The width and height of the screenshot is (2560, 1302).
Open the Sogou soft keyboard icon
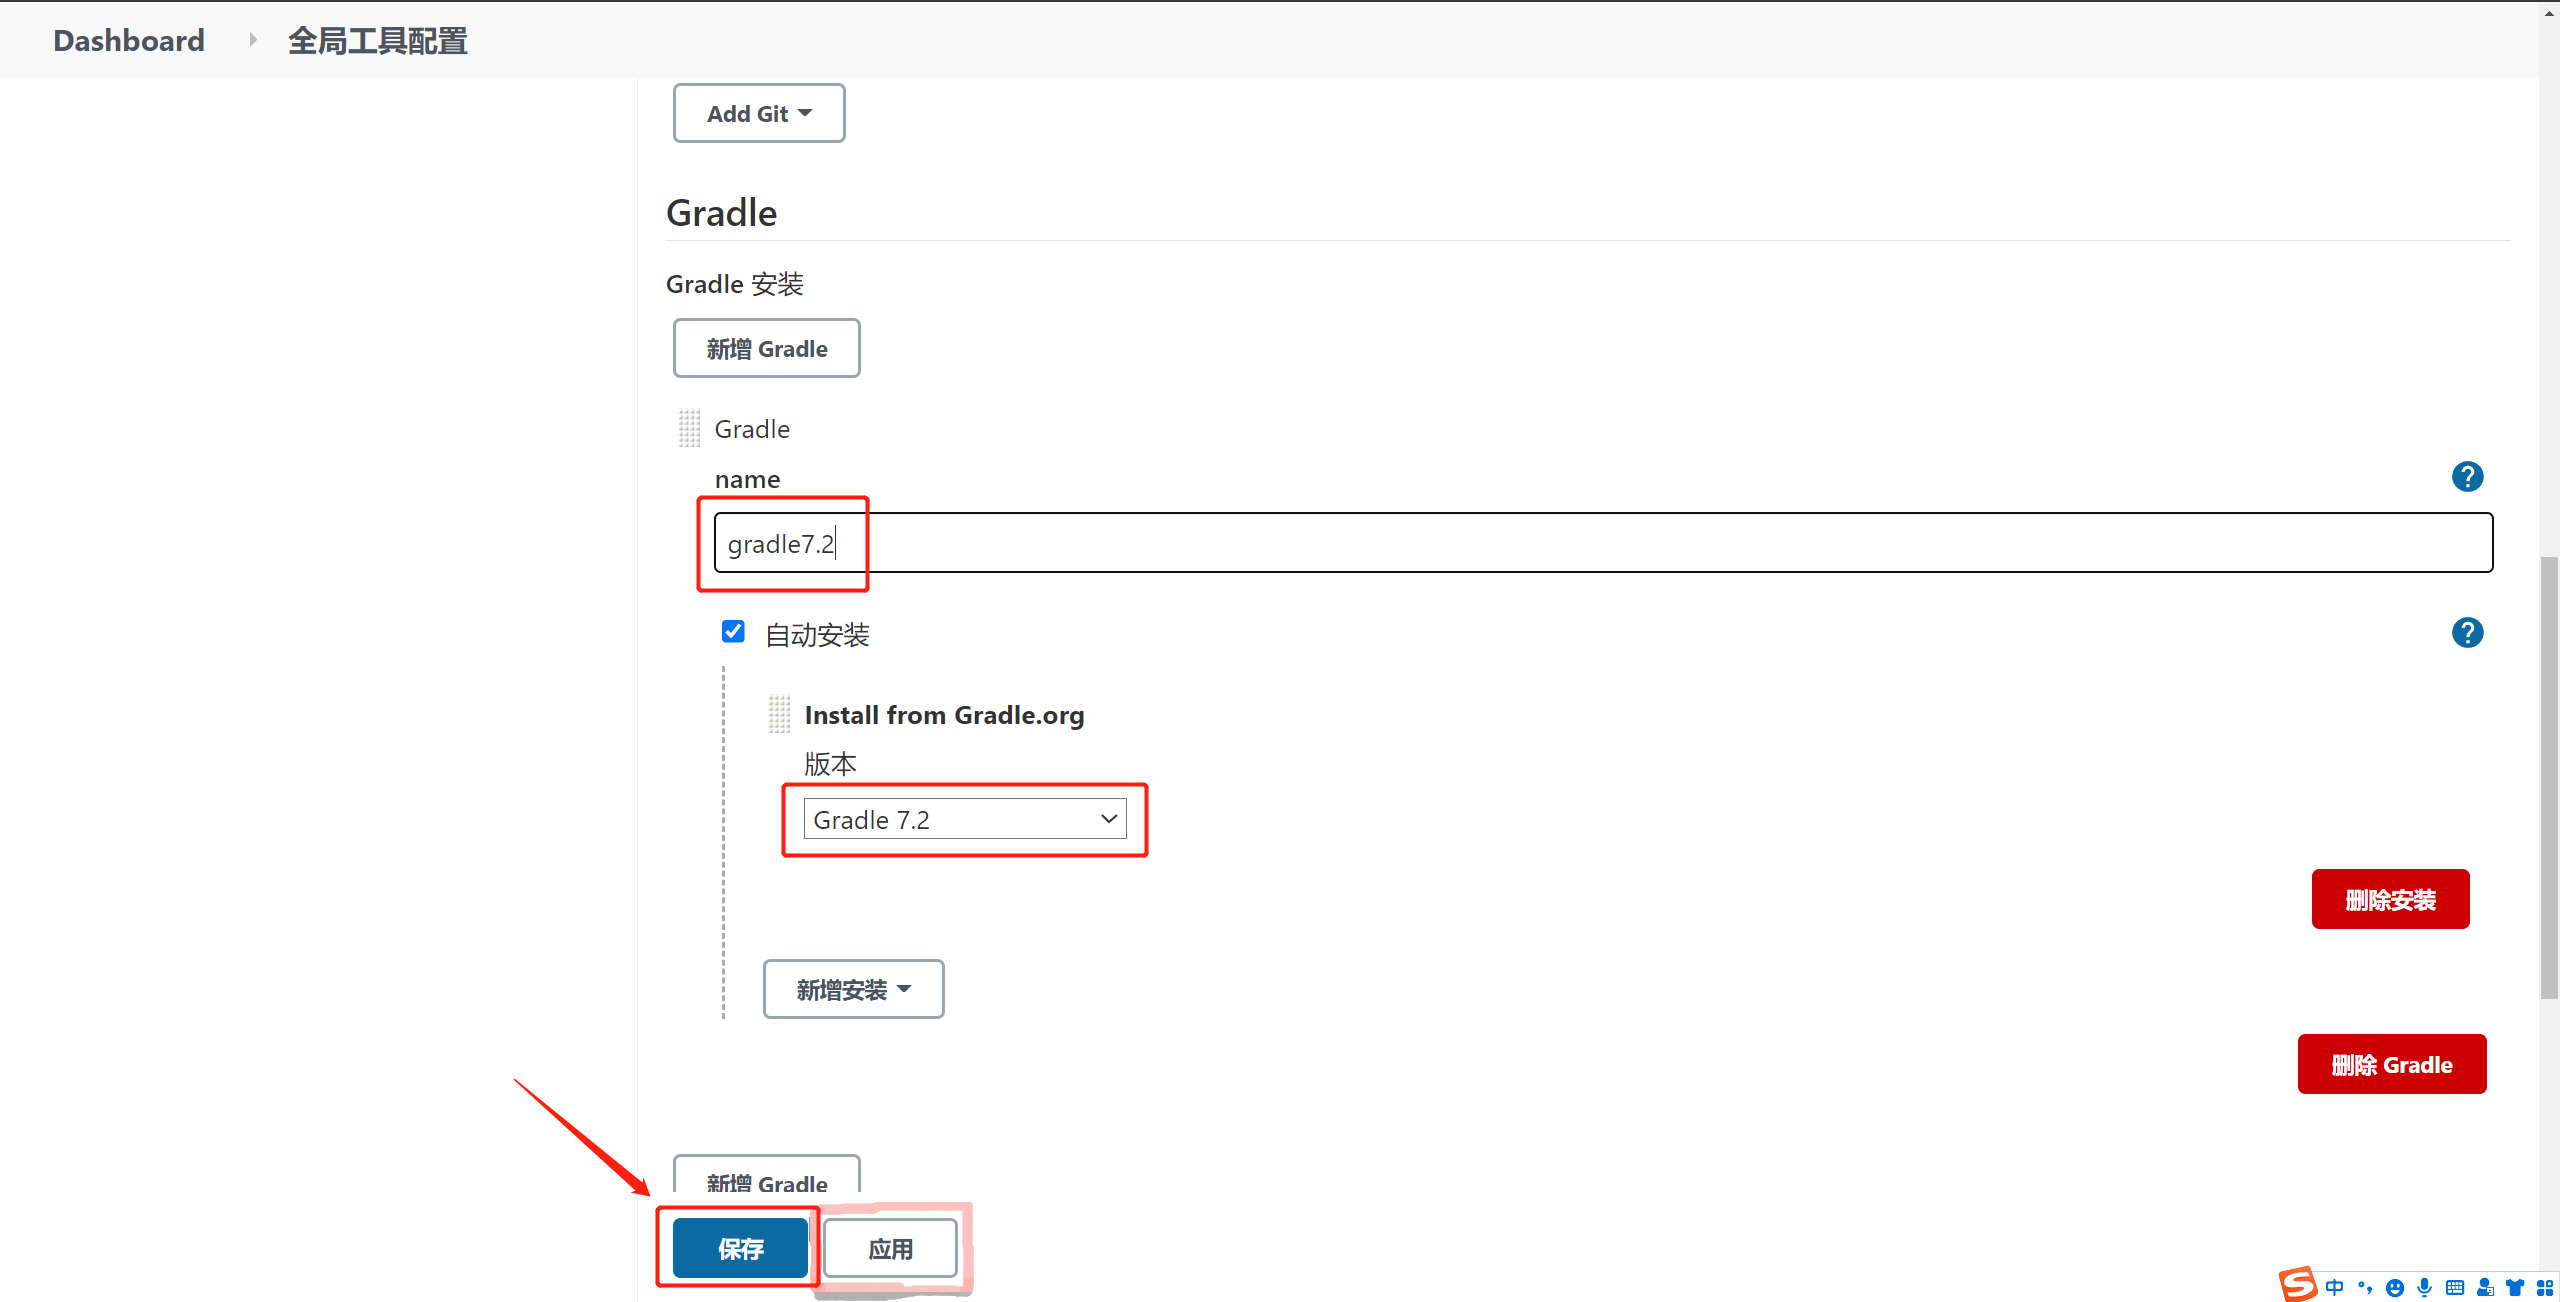click(x=2454, y=1288)
